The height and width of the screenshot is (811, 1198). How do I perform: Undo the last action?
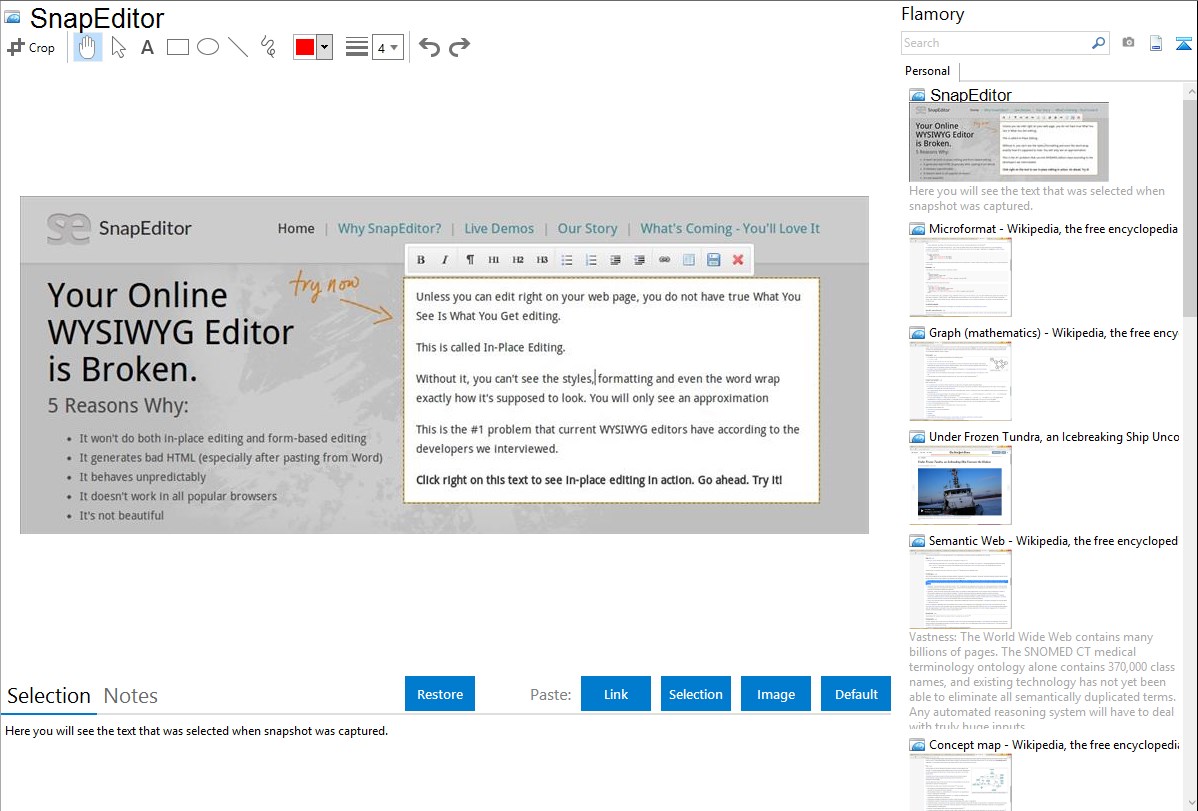point(429,47)
